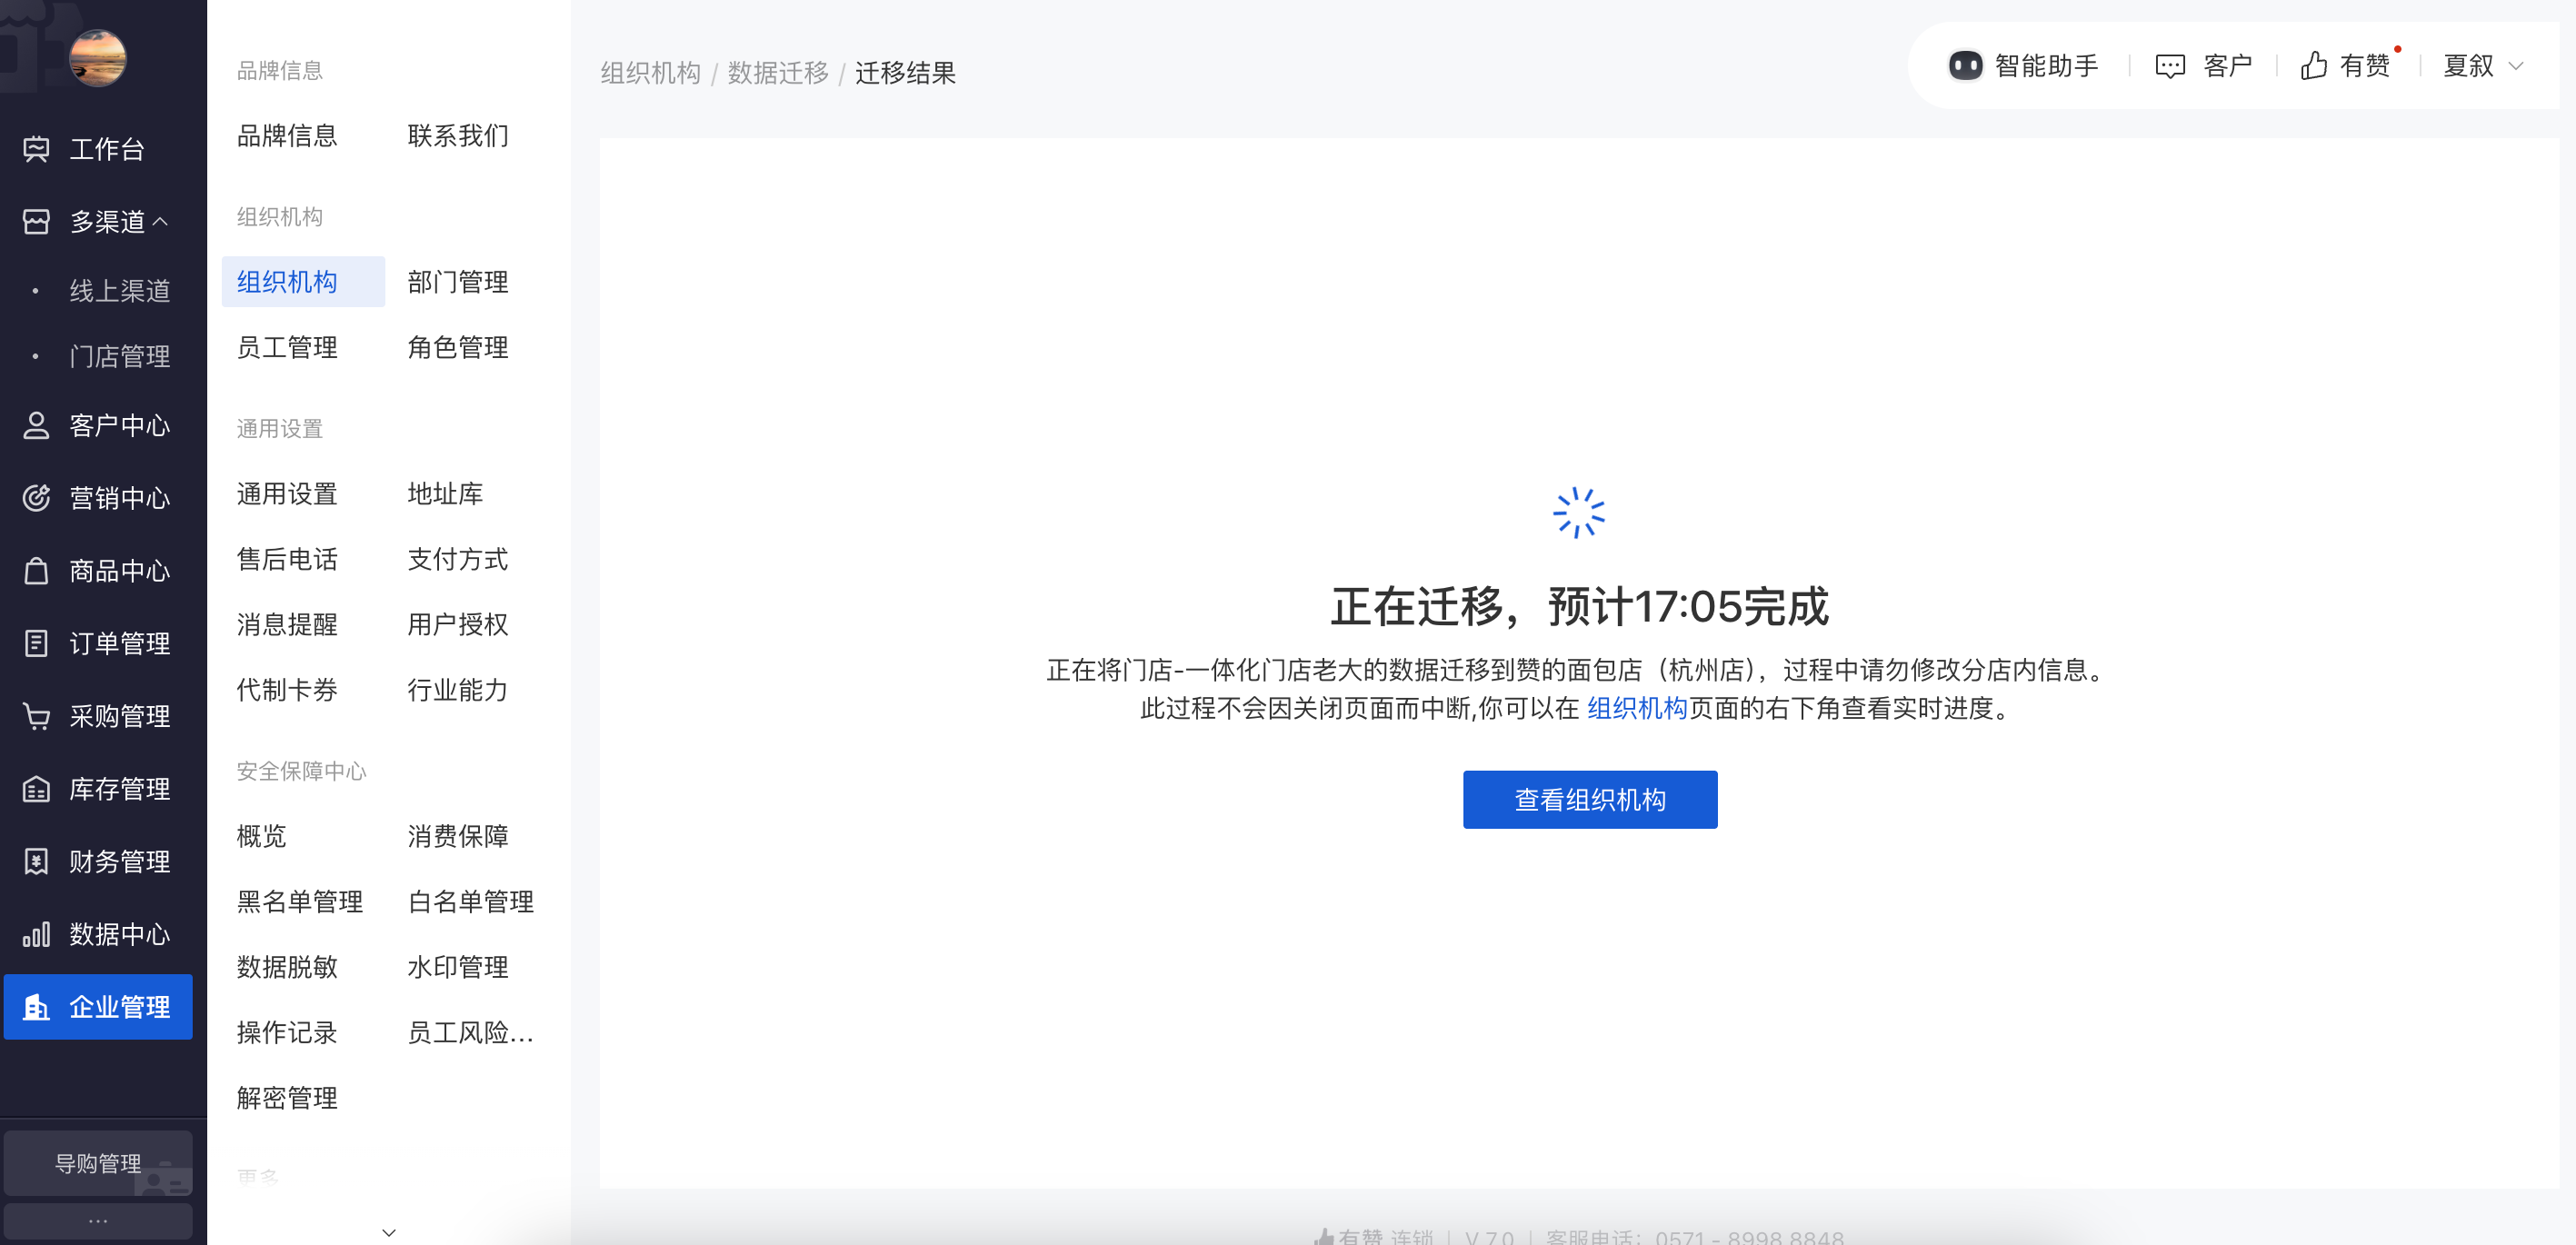Click the user avatar thumbnail
The image size is (2576, 1245).
pyautogui.click(x=97, y=57)
